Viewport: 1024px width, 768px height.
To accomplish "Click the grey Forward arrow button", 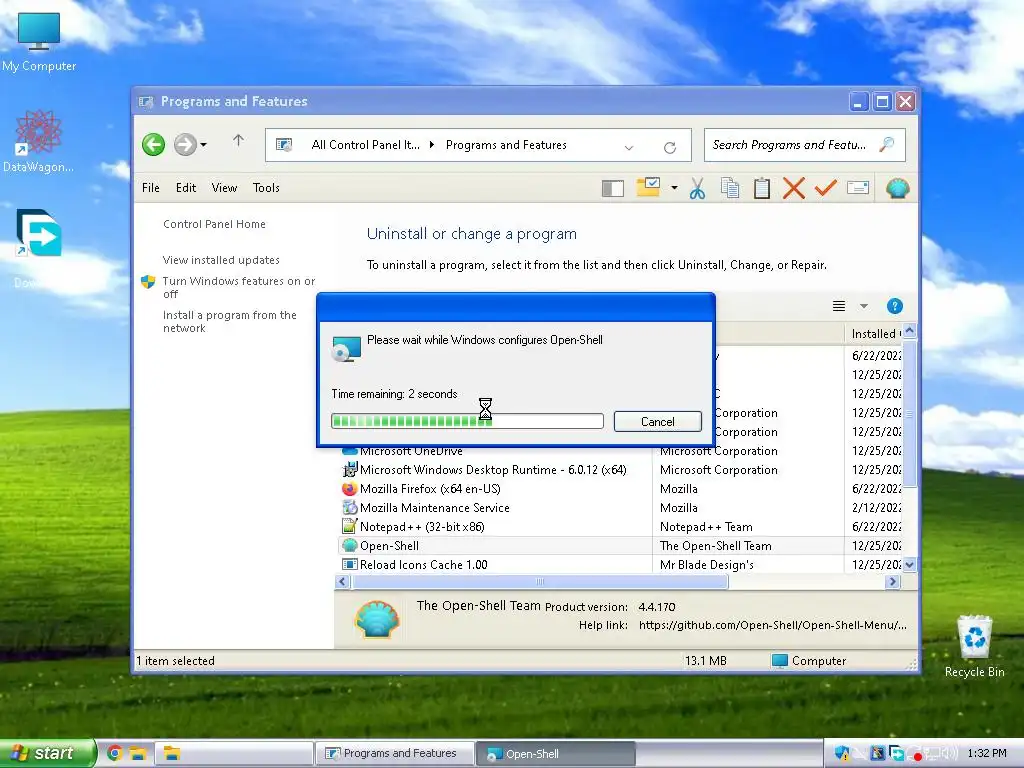I will pos(185,144).
